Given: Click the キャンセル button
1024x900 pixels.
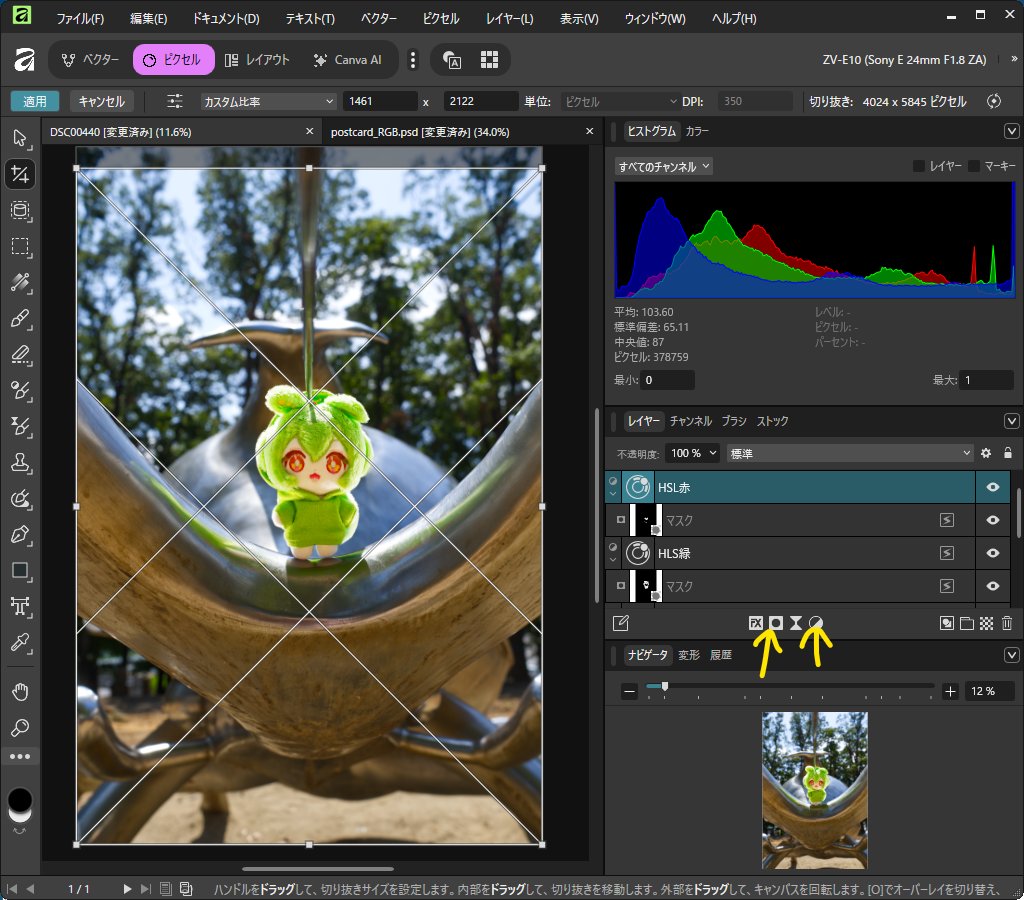Looking at the screenshot, I should [101, 101].
